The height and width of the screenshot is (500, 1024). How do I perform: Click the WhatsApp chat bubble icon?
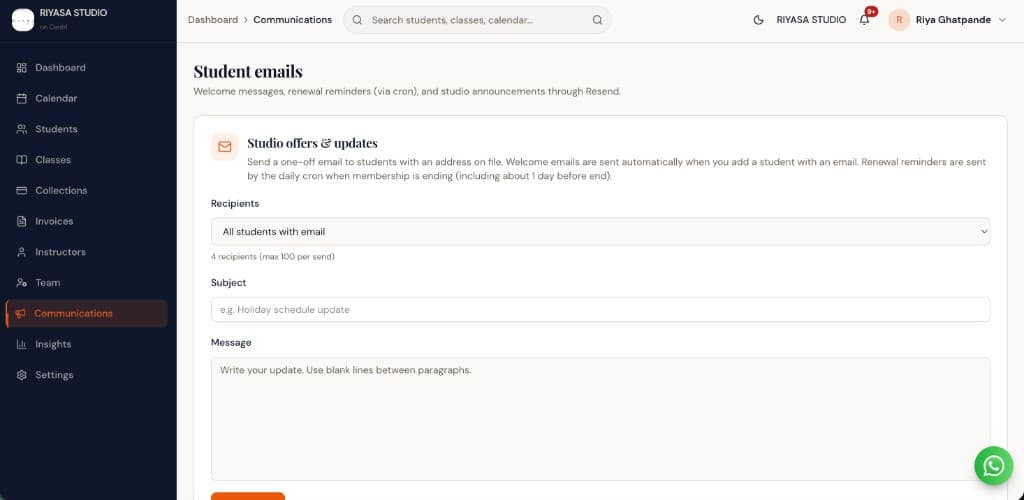point(993,465)
